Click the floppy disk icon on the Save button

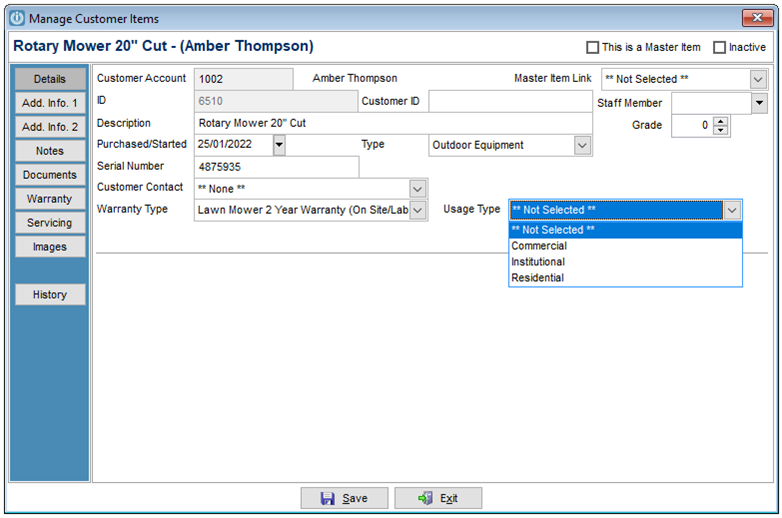point(328,498)
